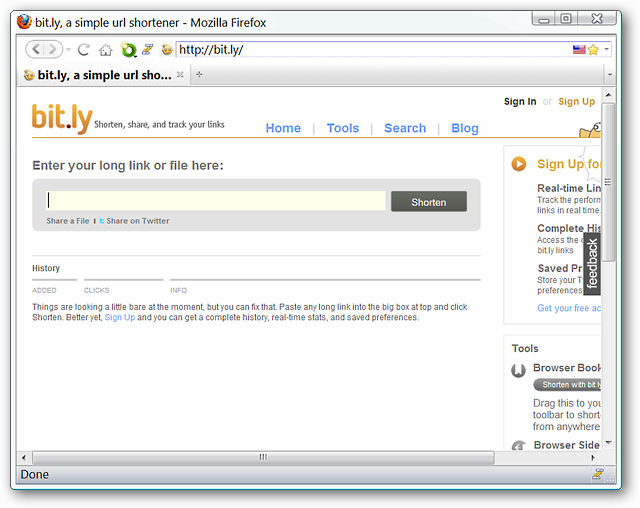Open the vertical feedback tab
Viewport: 640px width, 508px height.
point(592,264)
